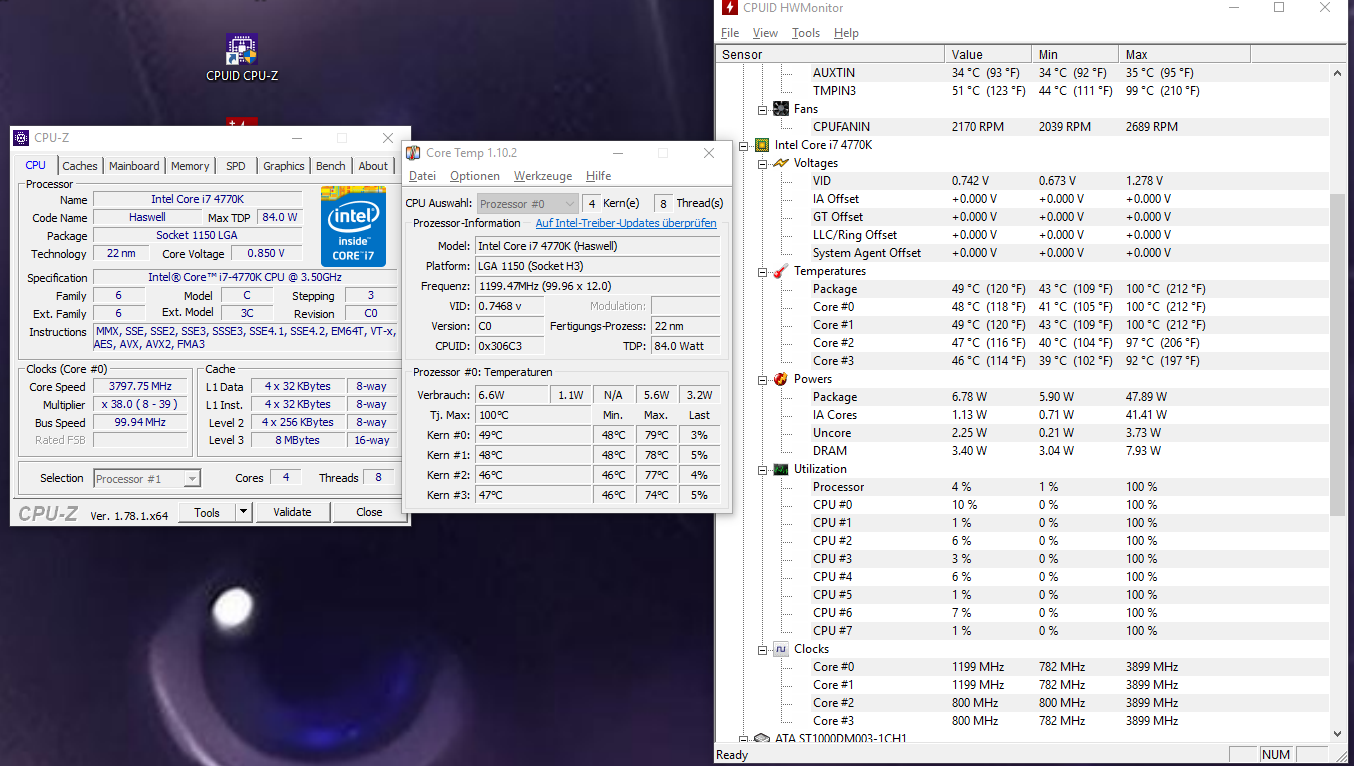This screenshot has width=1354, height=766.
Task: Collapse the Clocks section
Action: click(763, 649)
